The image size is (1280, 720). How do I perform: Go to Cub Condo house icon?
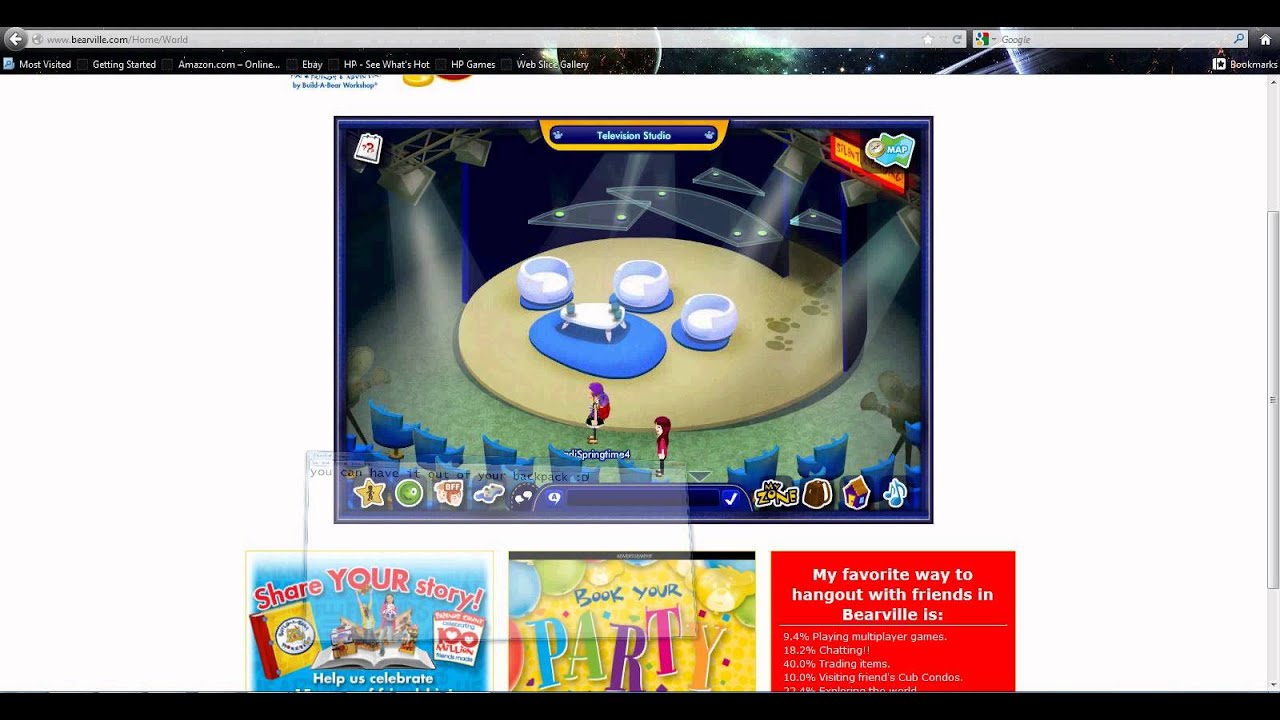coord(857,493)
